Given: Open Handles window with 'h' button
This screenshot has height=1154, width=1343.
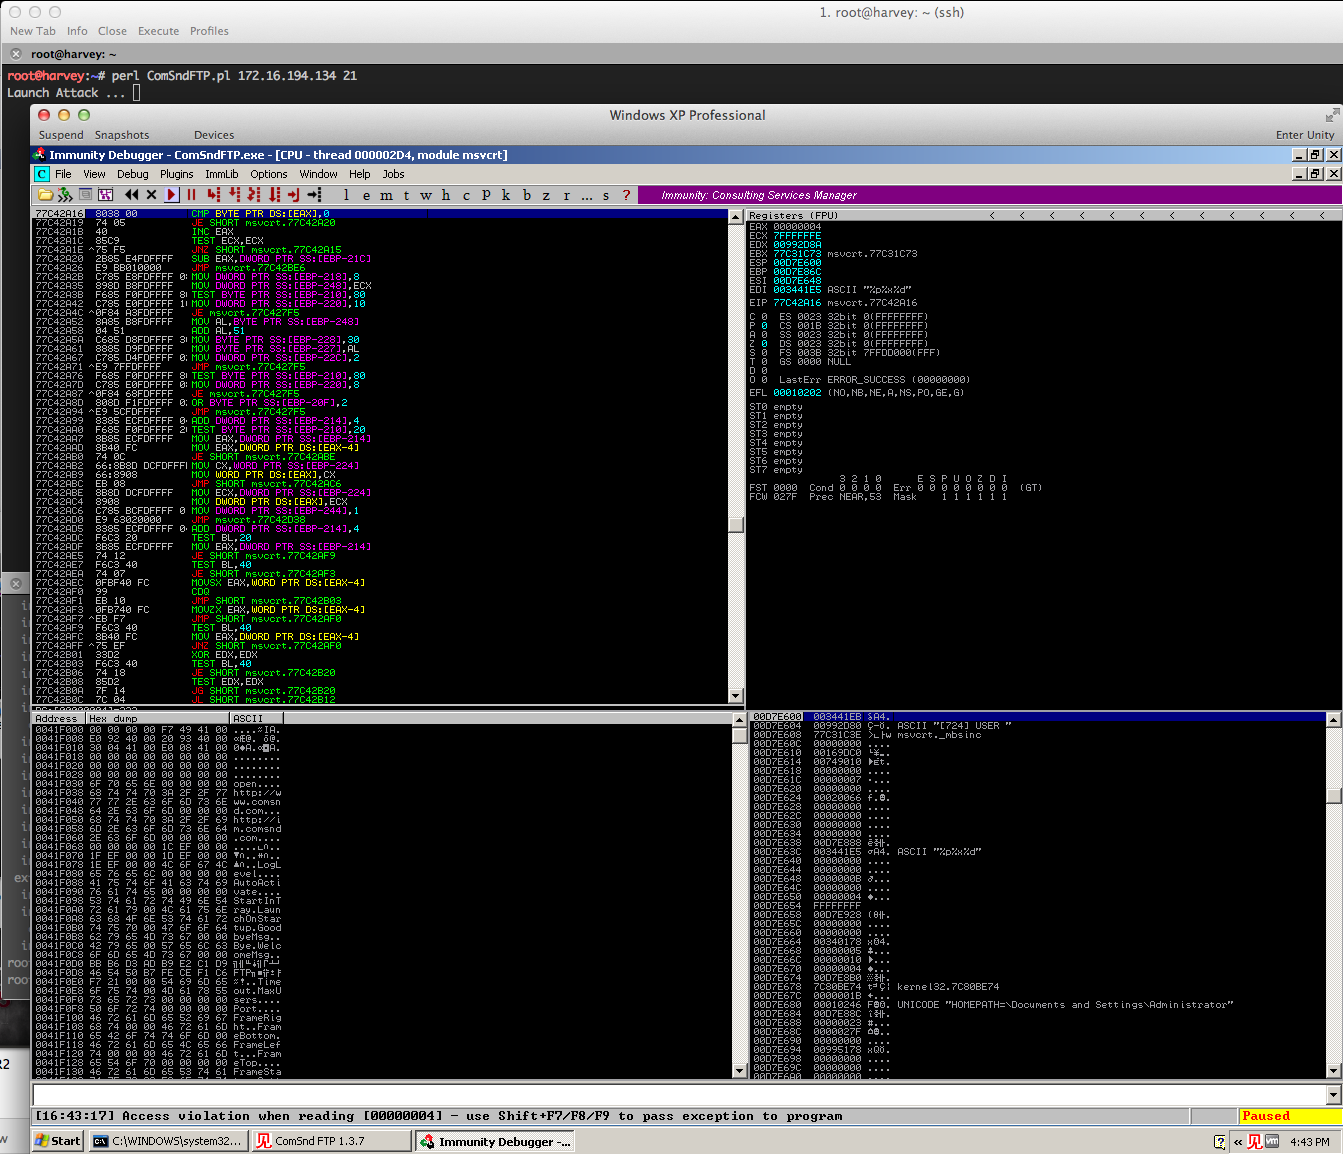Looking at the screenshot, I should [x=446, y=195].
